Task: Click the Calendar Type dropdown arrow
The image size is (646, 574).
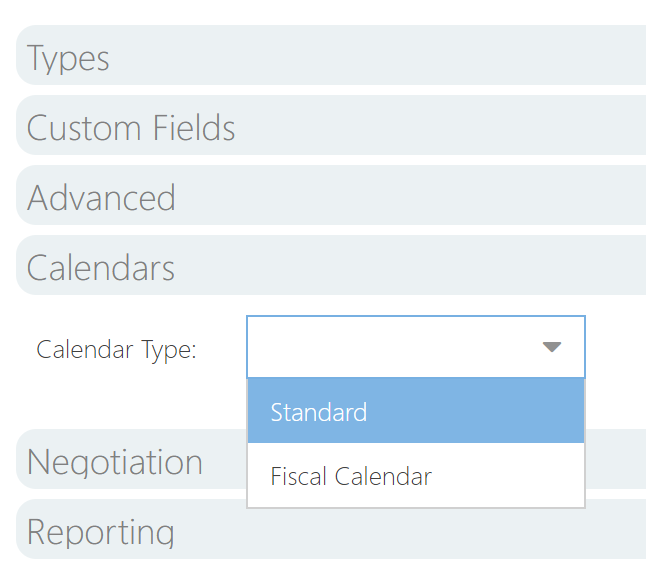Action: (552, 347)
